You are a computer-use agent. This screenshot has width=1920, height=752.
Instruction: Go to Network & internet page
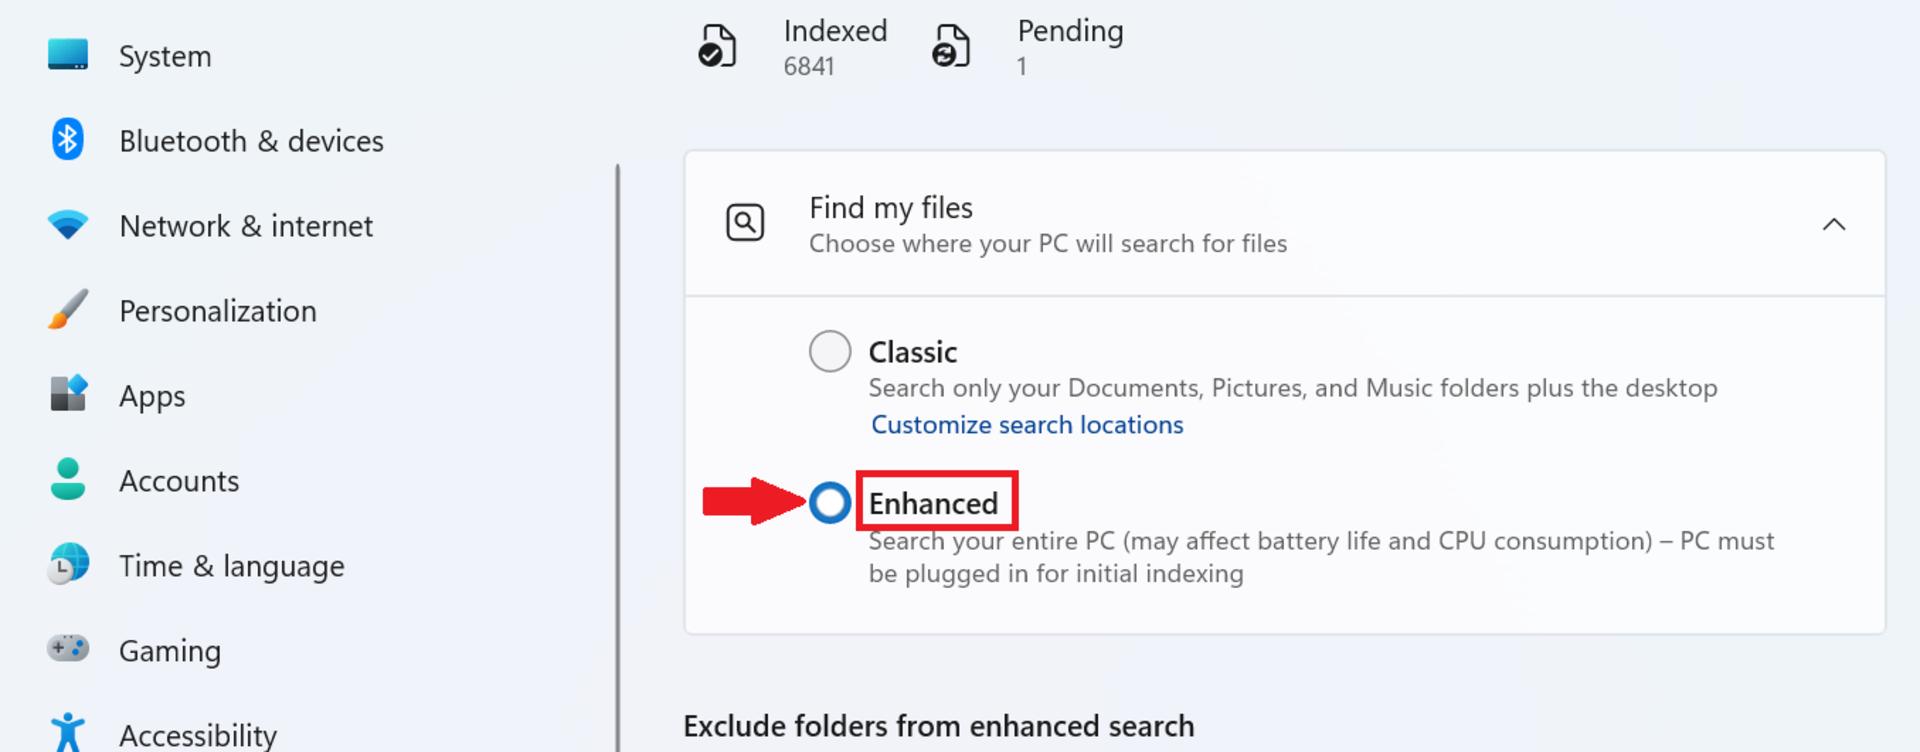click(x=246, y=226)
